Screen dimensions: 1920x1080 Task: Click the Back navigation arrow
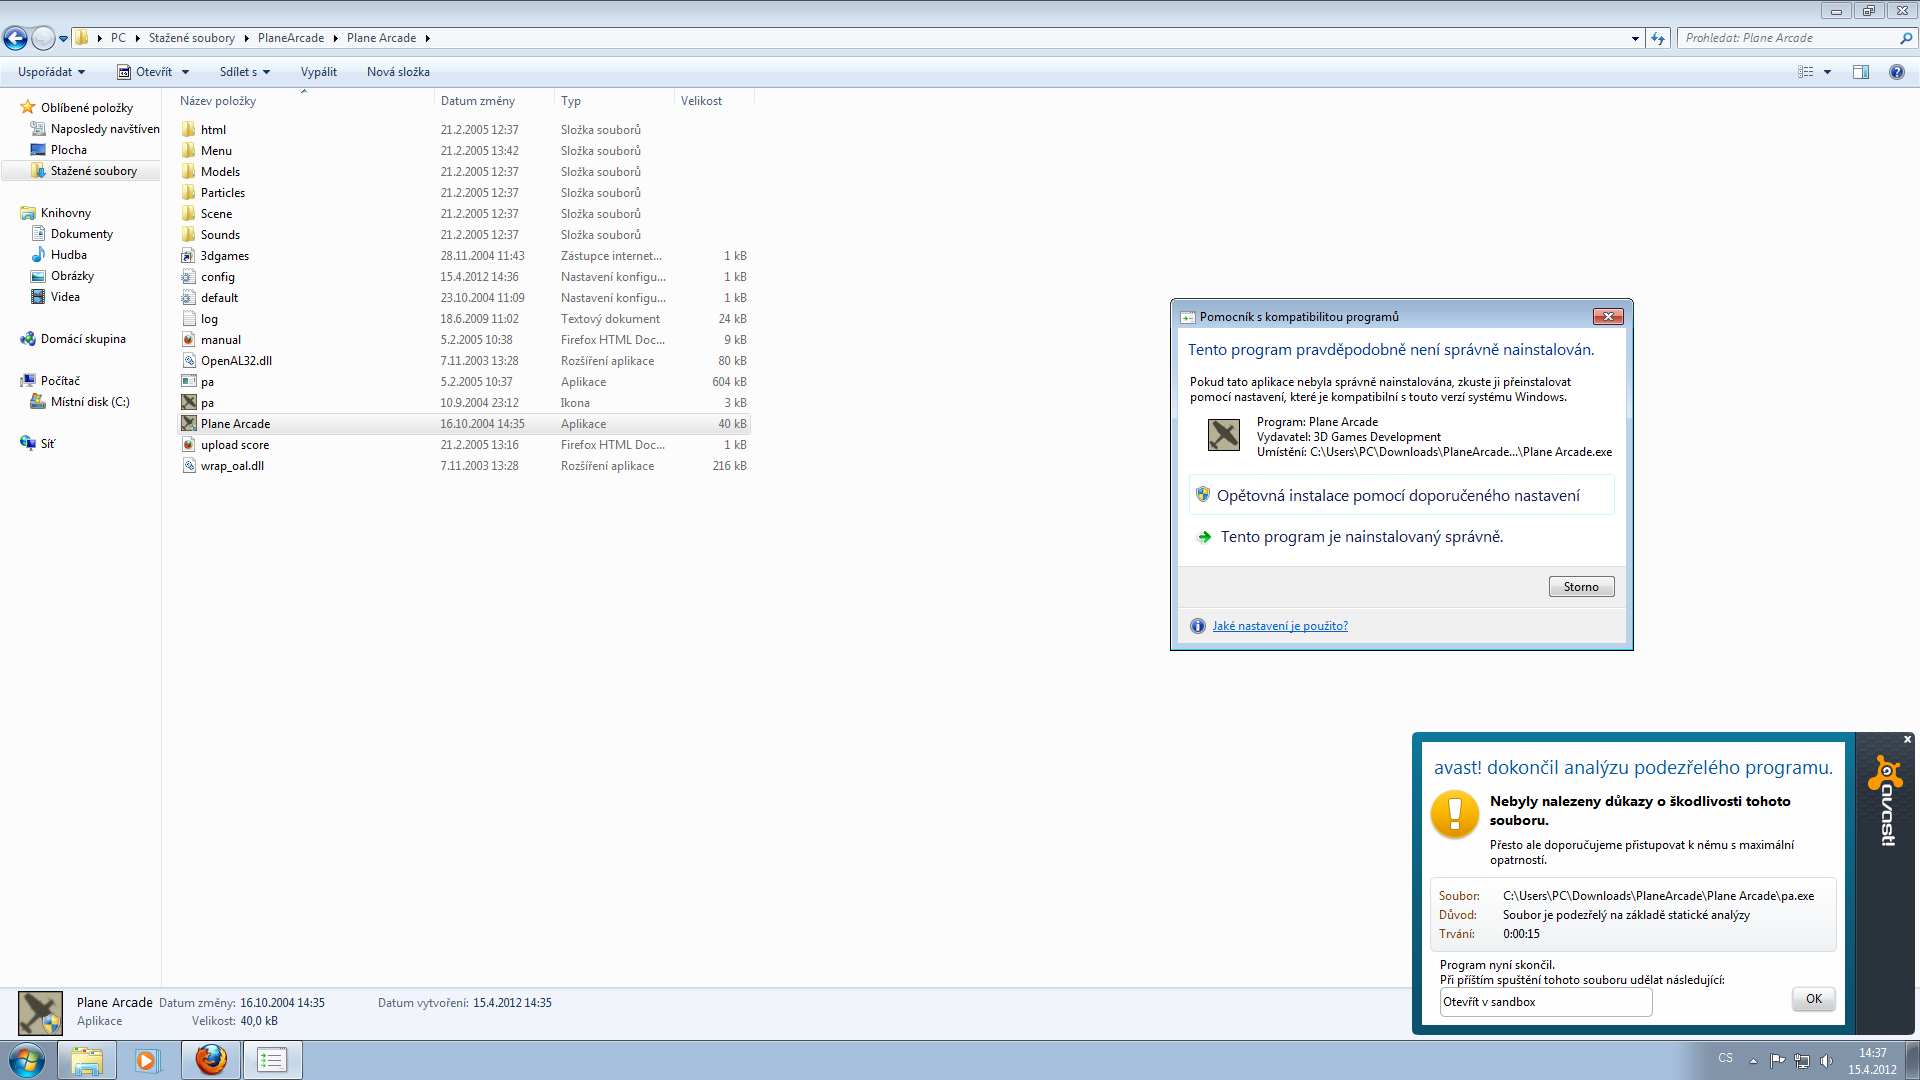[x=15, y=38]
